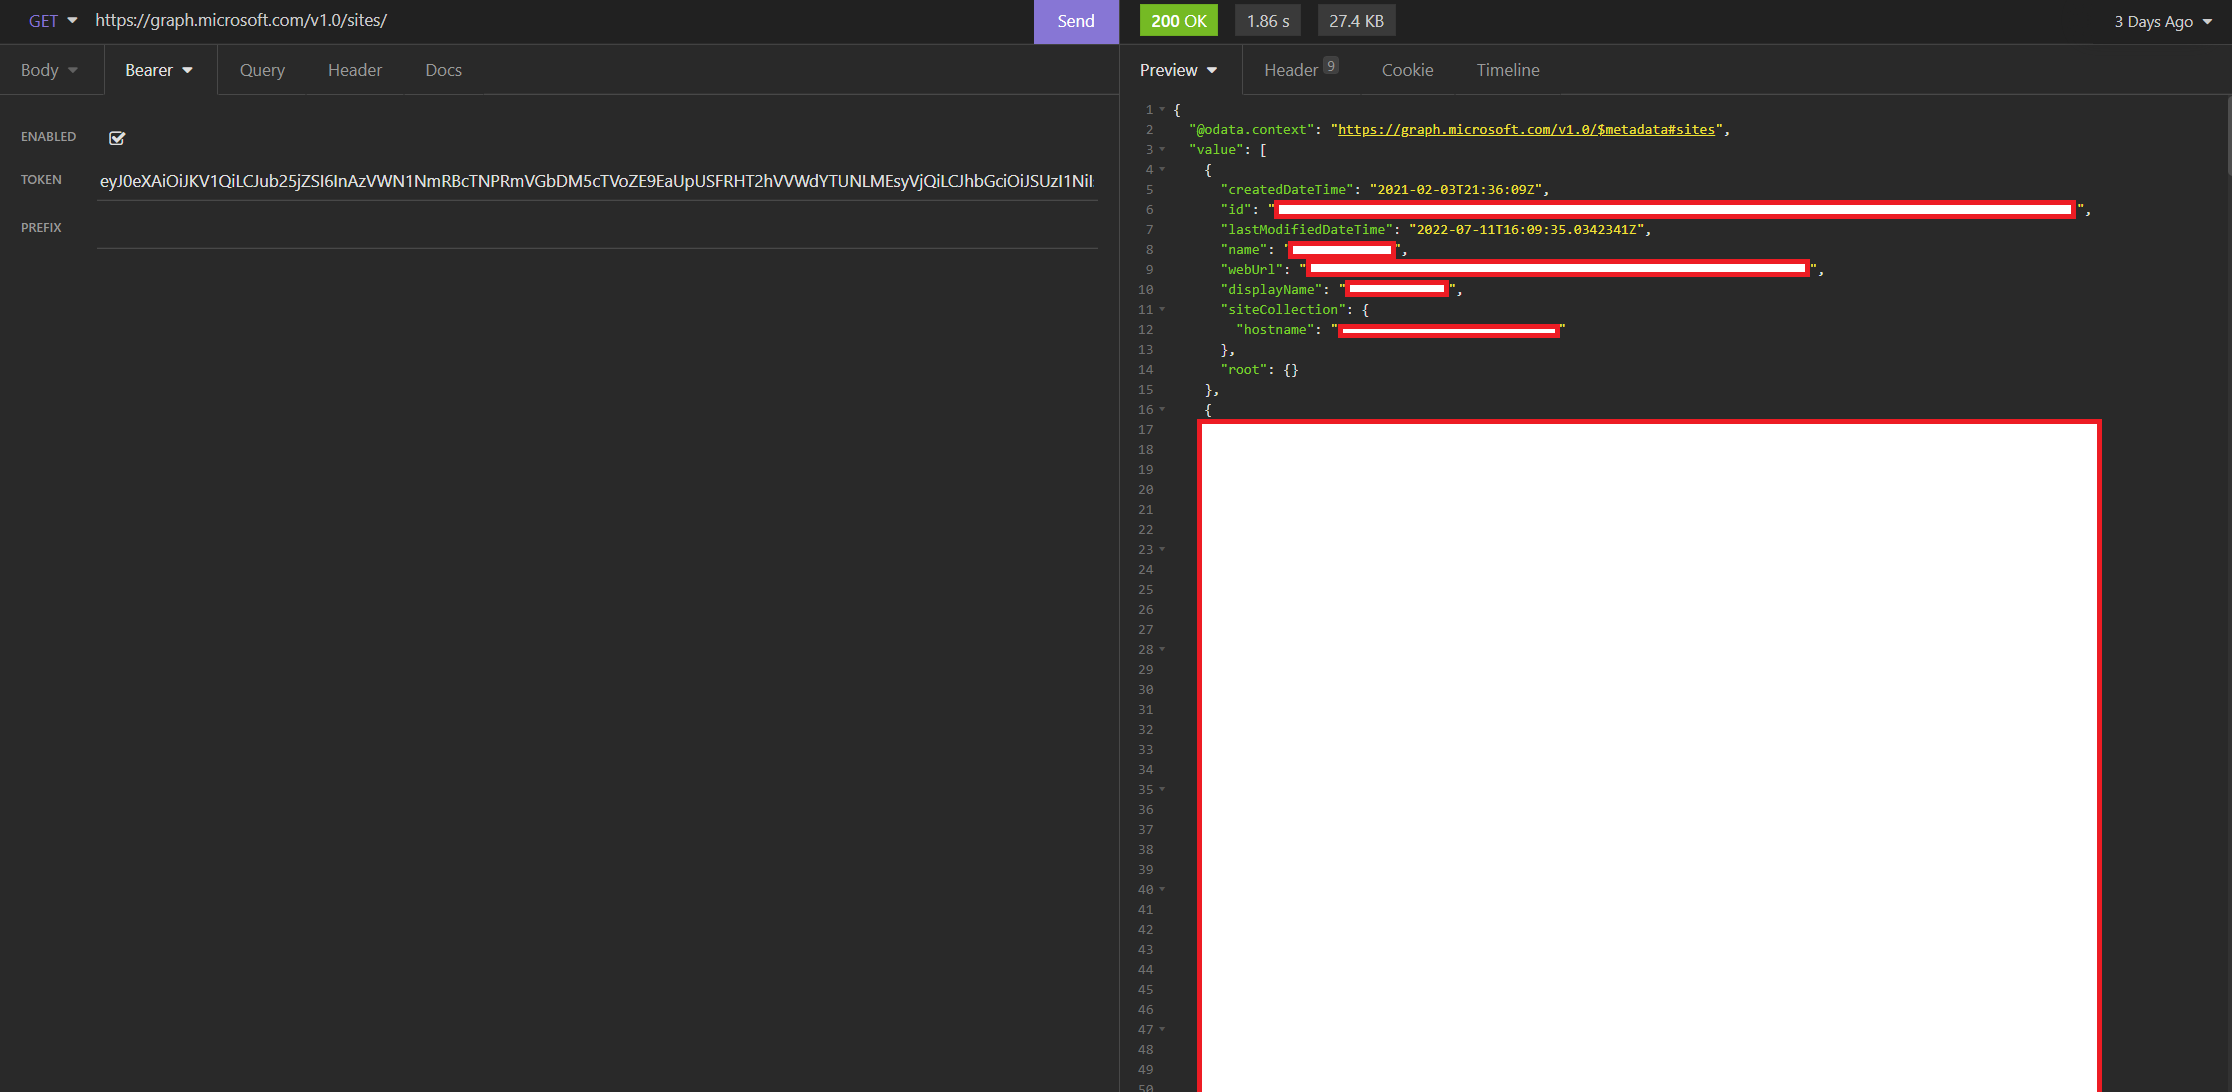Open the Preview mode dropdown
Screen dimensions: 2232x1092
tap(1178, 70)
